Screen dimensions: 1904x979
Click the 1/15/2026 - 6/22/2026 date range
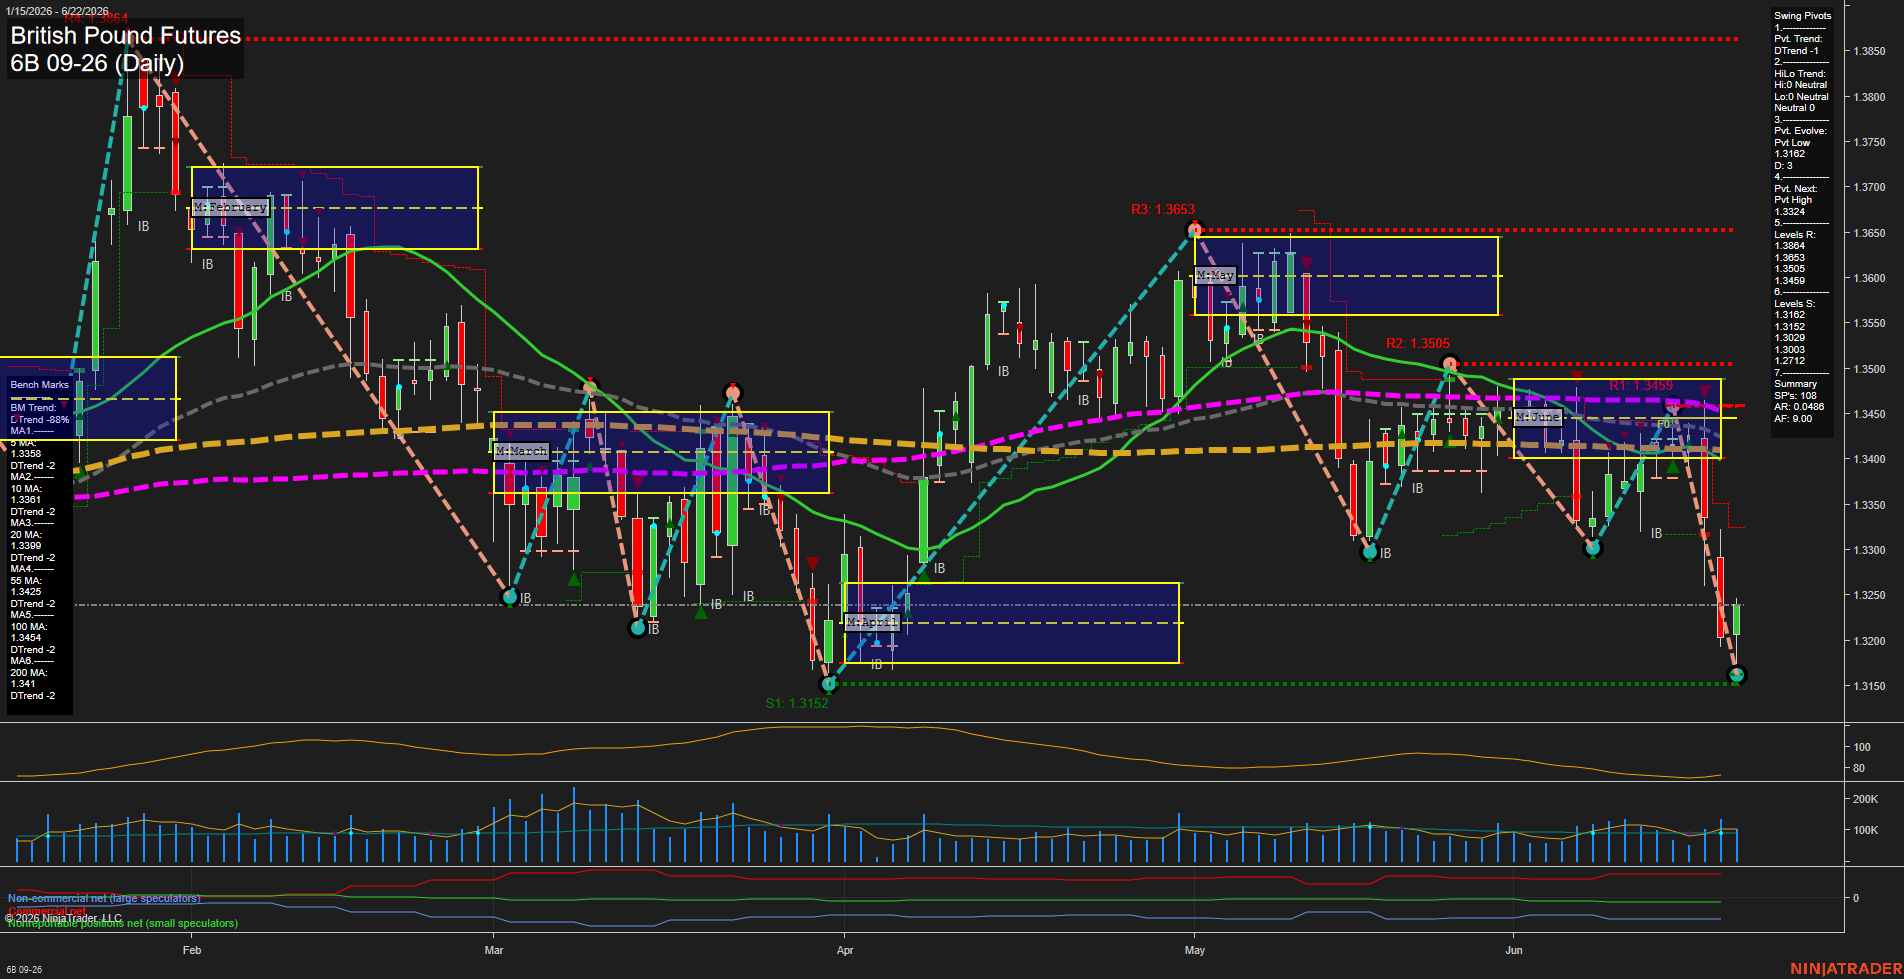57,11
